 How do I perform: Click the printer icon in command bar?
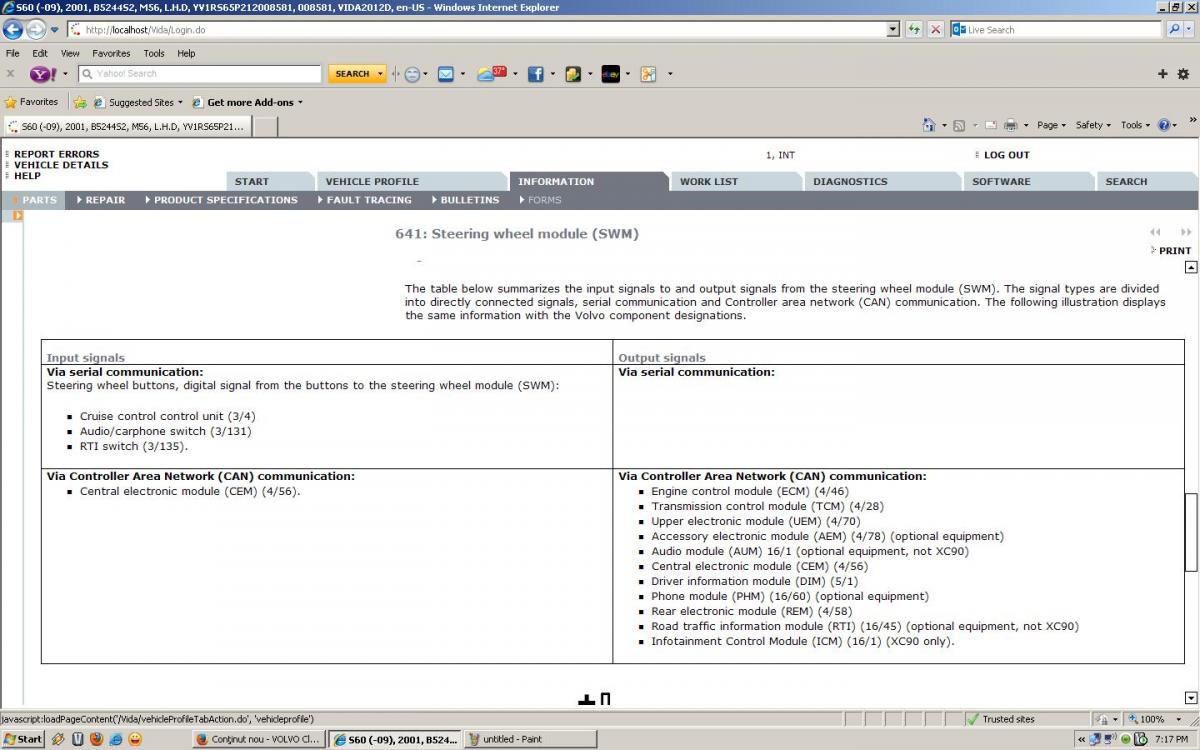point(1010,125)
